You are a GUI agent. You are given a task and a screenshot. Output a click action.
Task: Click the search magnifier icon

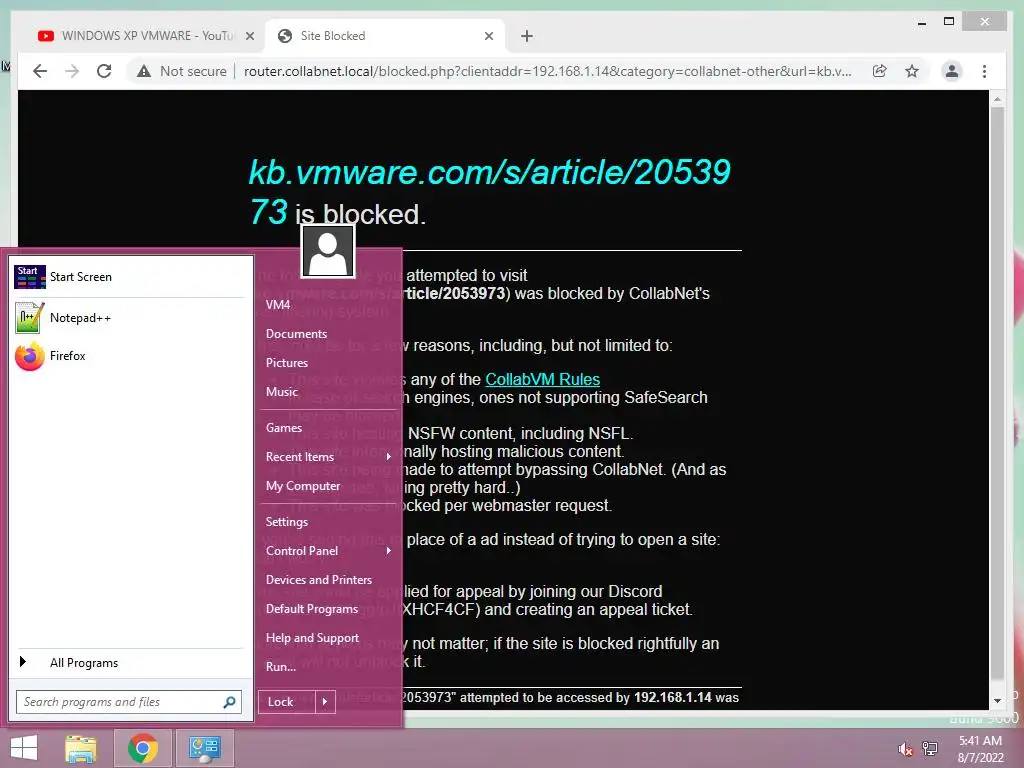229,702
